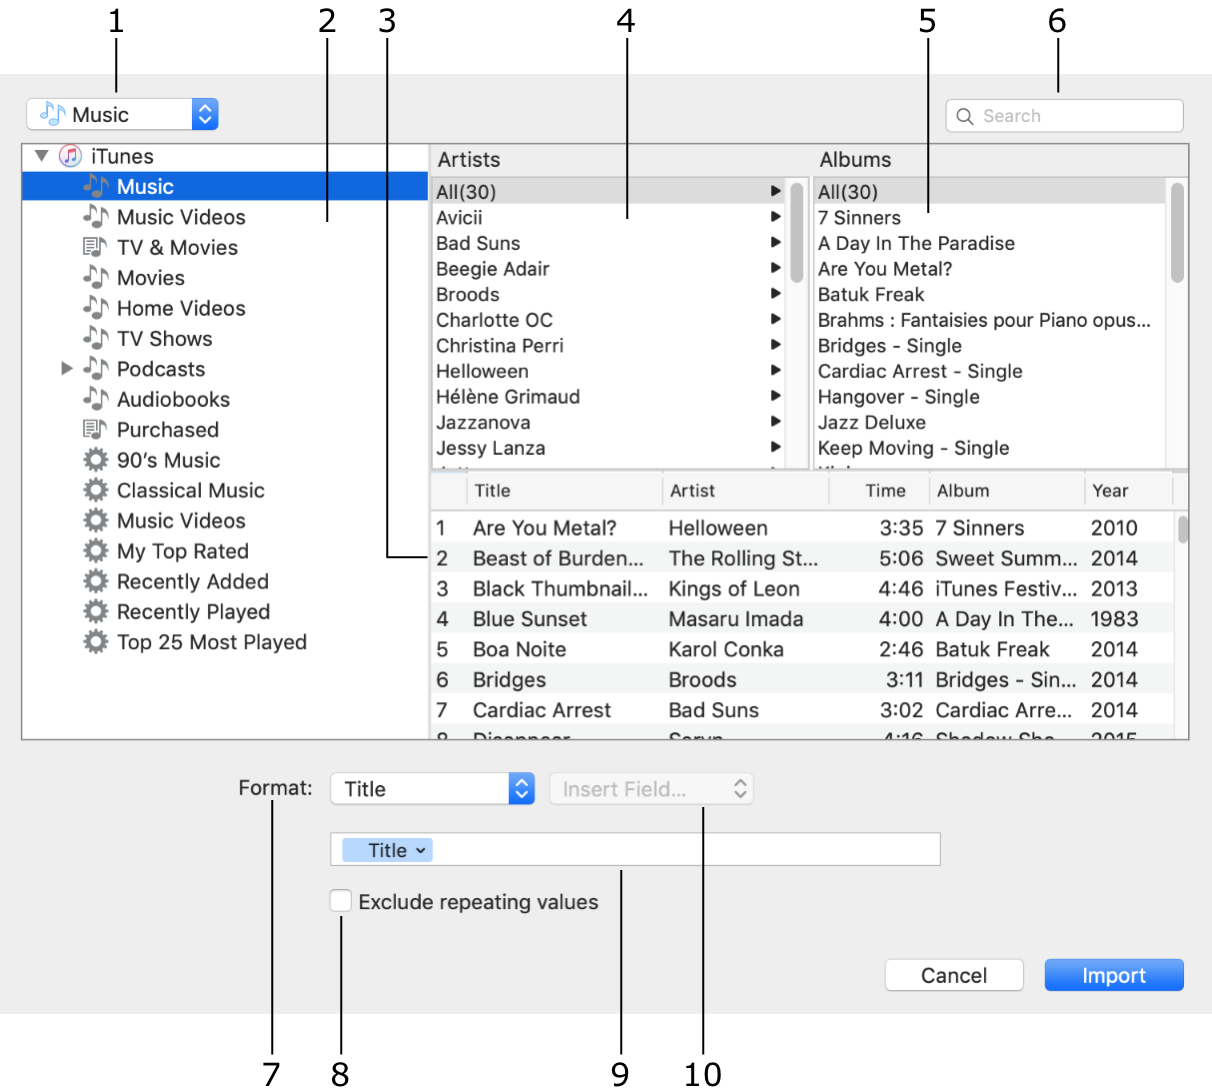Click the TV Shows note icon
The width and height of the screenshot is (1212, 1088).
click(96, 338)
